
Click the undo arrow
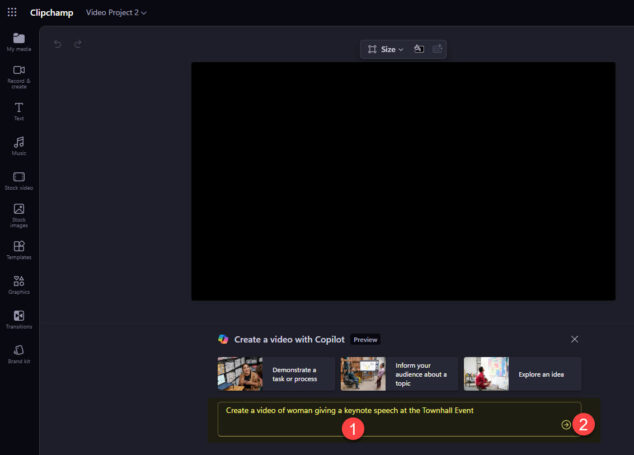pos(58,44)
